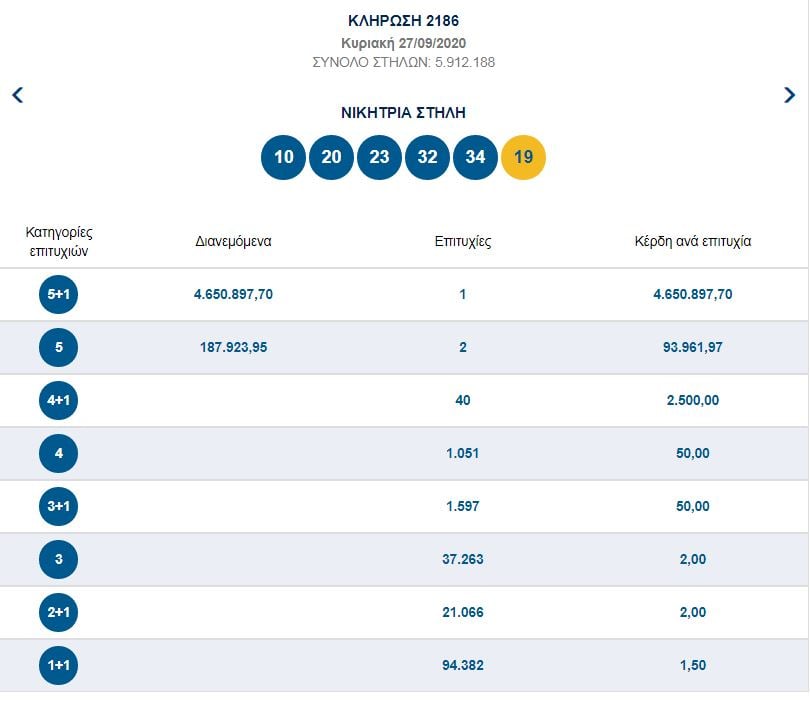The image size is (810, 705).
Task: Go to next draw with right arrow
Action: tap(790, 95)
